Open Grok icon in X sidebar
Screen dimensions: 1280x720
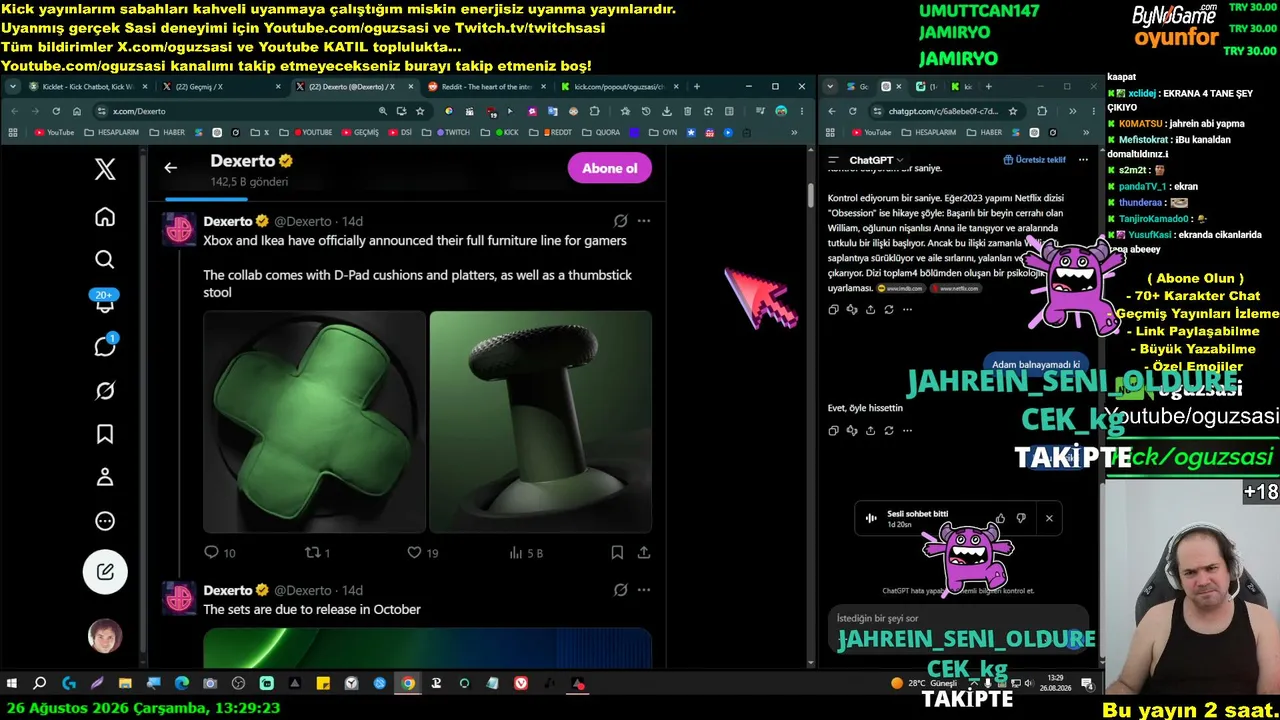[105, 390]
